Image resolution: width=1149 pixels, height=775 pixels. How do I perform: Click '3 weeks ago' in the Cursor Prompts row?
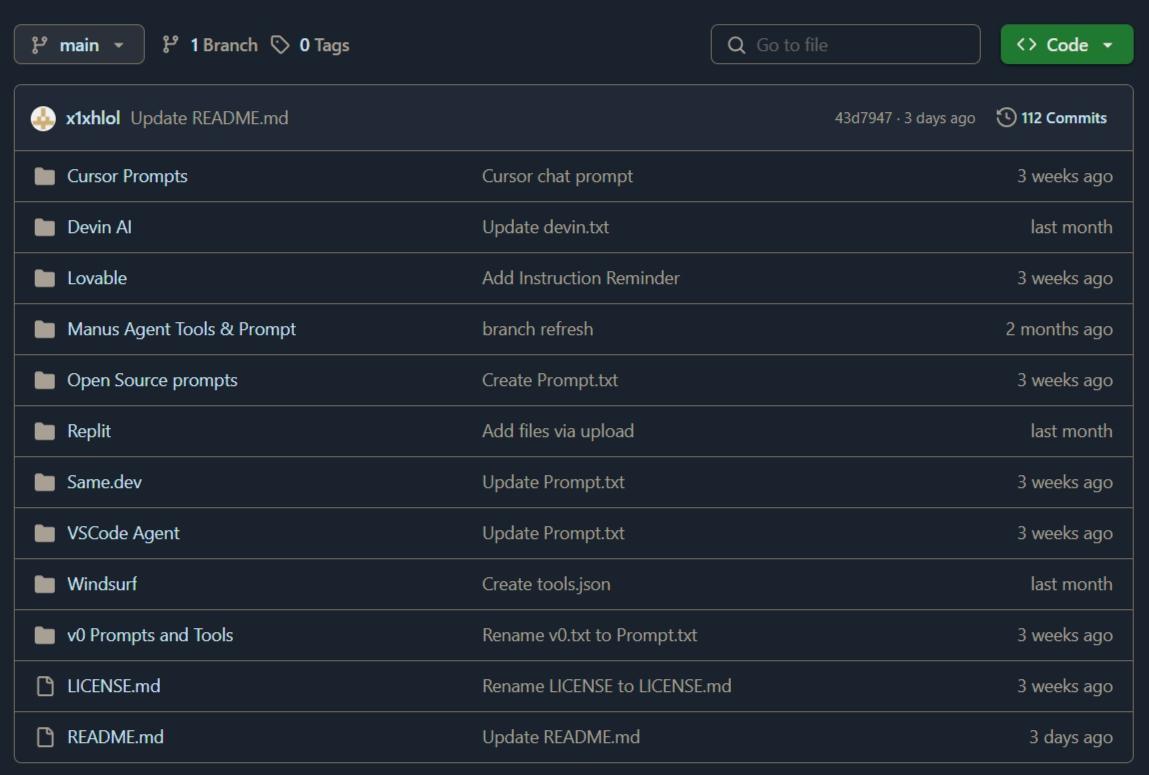coord(1065,177)
